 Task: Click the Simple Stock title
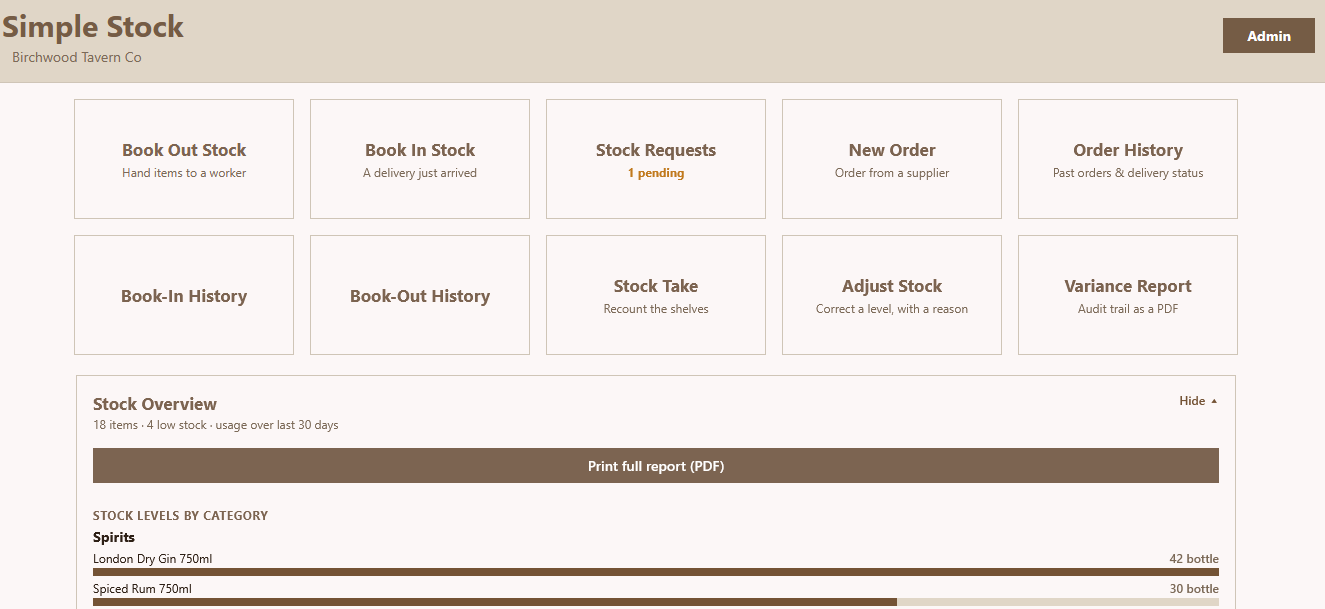point(93,27)
